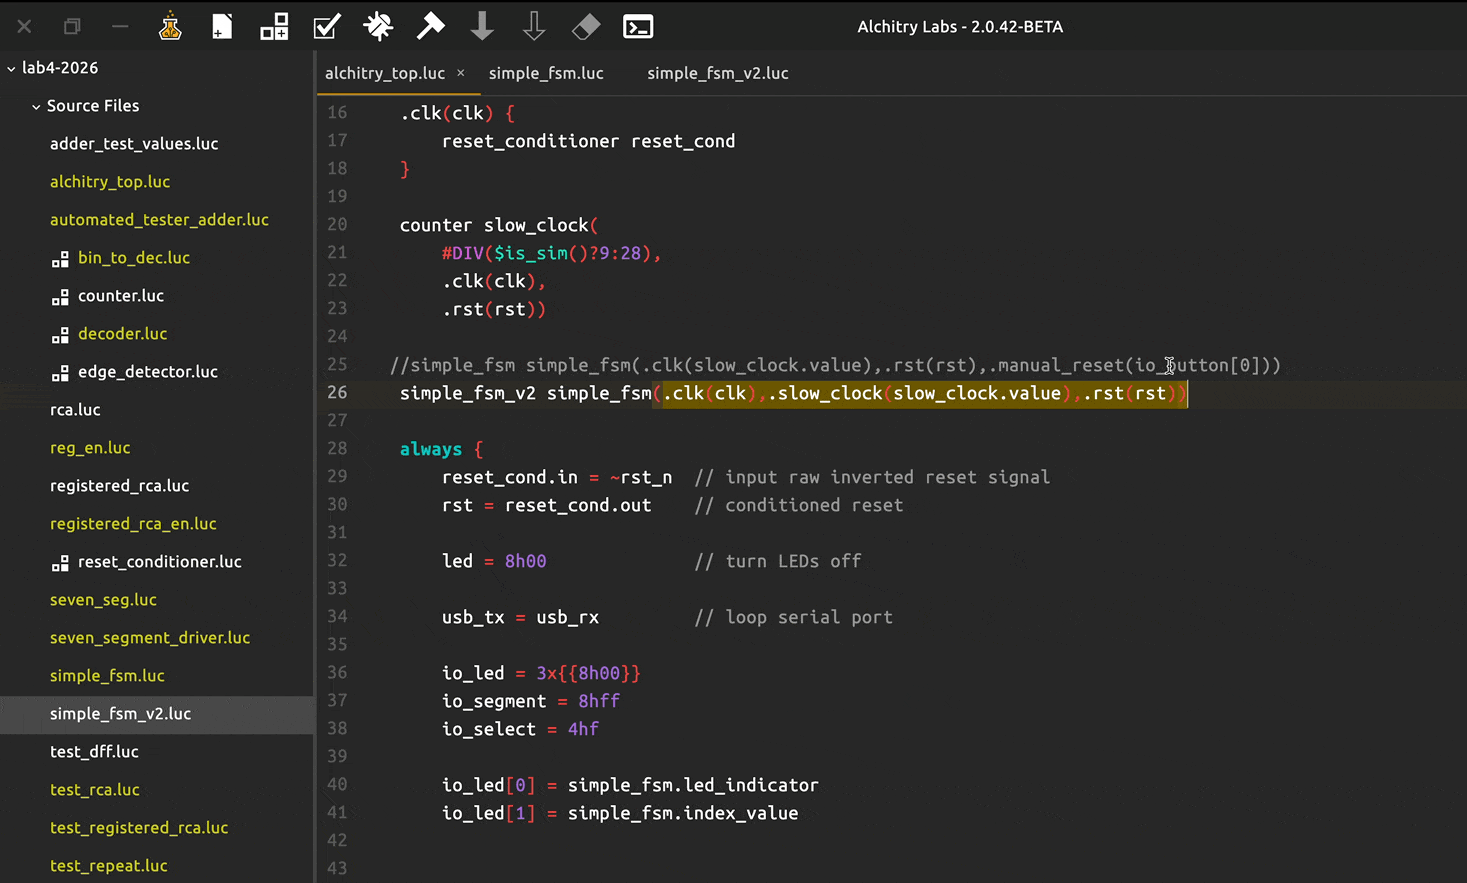Click the outlined down-arrow RAM load icon
Screen dimensions: 1467x883
534,27
